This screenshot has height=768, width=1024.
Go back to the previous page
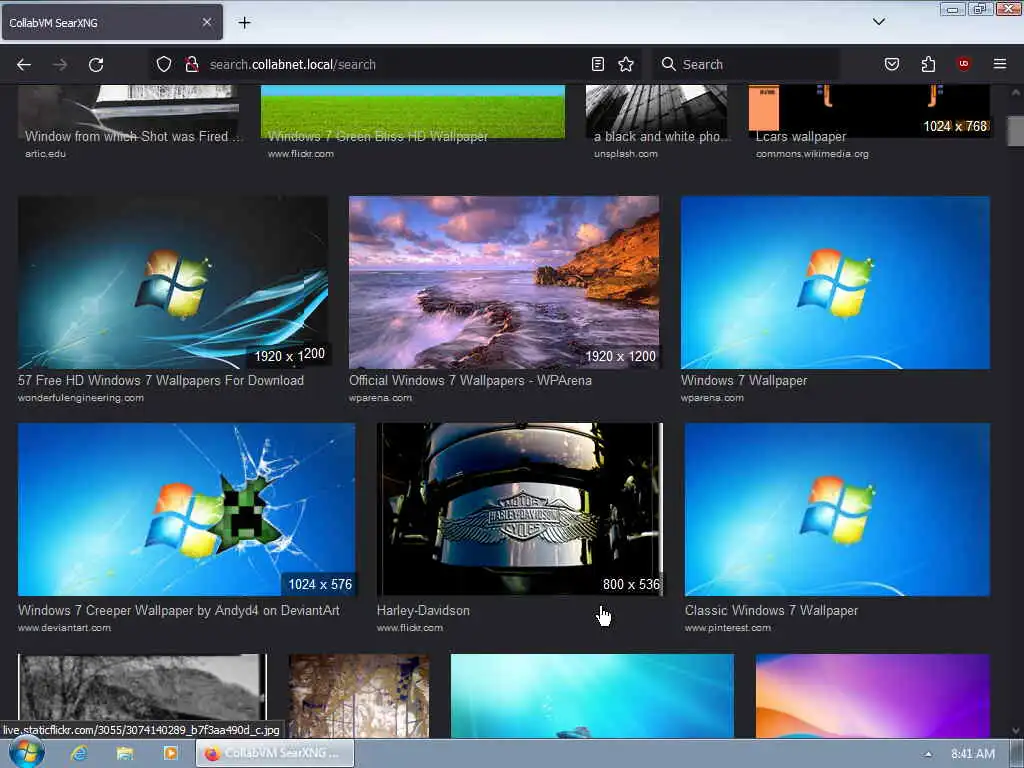(x=24, y=64)
